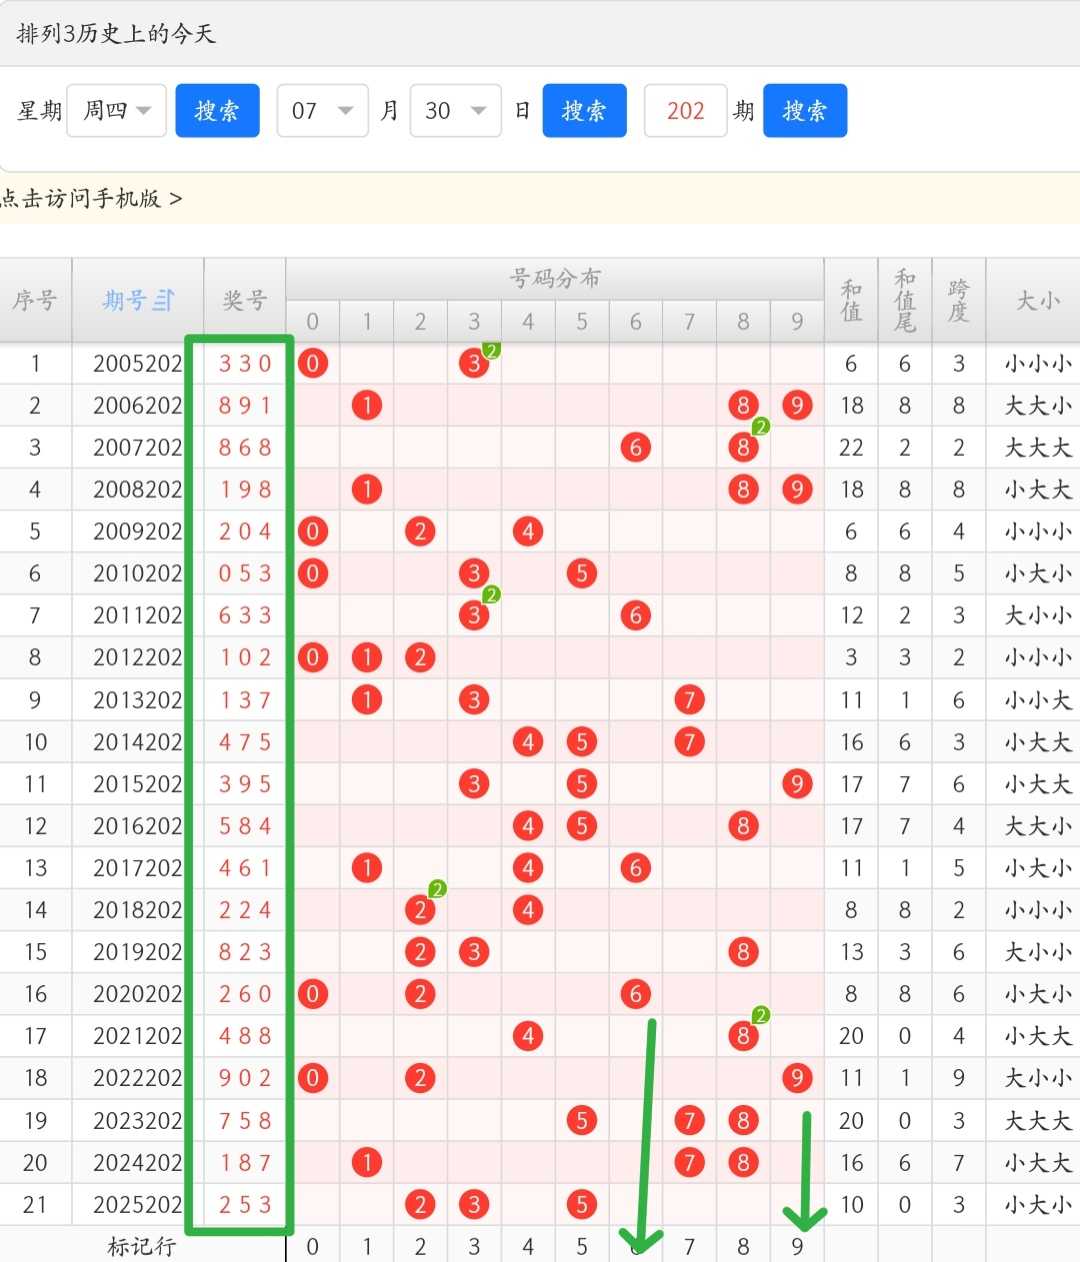Click the 搜索 button after 日 label
Screen dimensions: 1080x1262
click(585, 110)
